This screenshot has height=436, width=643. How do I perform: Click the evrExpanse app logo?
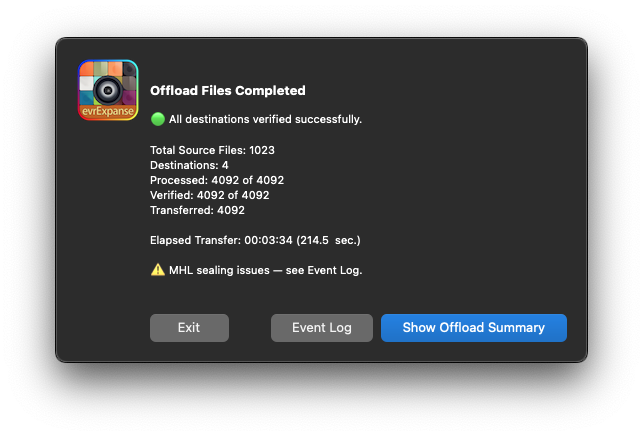click(108, 90)
